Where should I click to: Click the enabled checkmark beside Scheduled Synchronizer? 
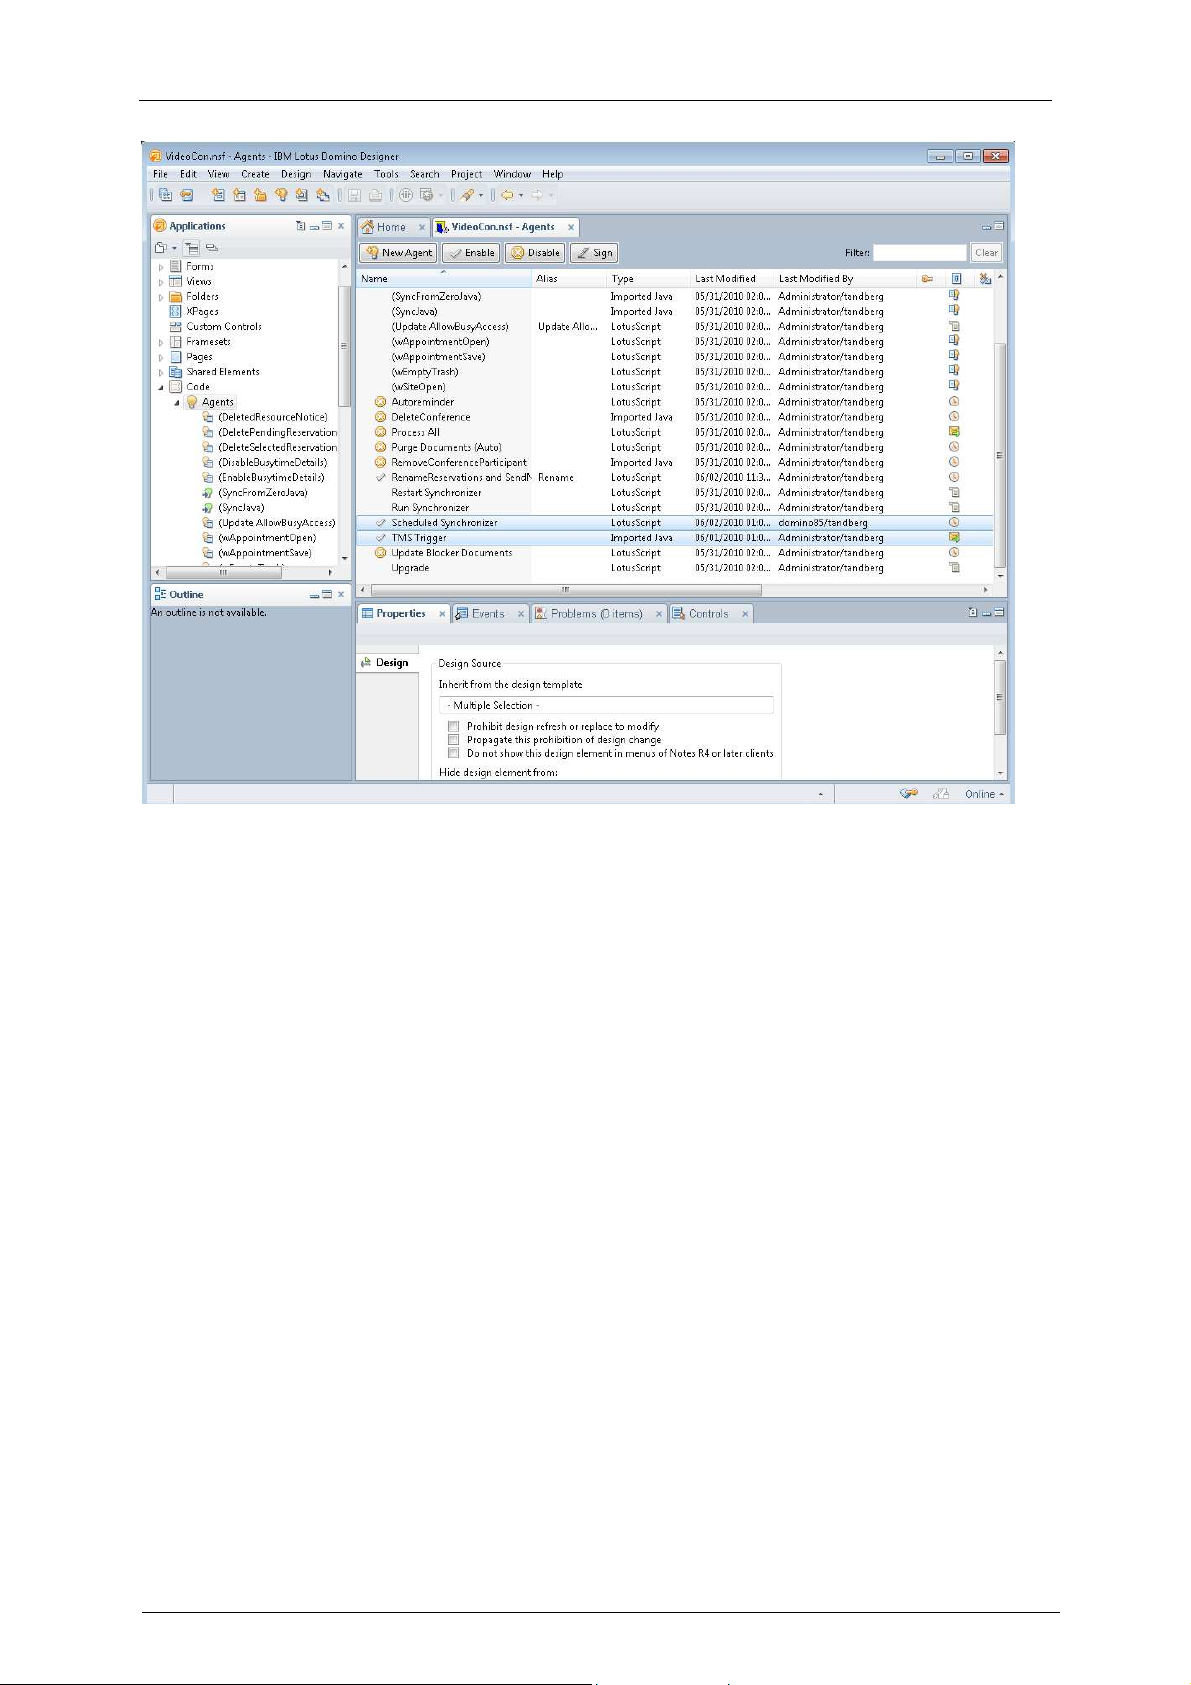[380, 523]
